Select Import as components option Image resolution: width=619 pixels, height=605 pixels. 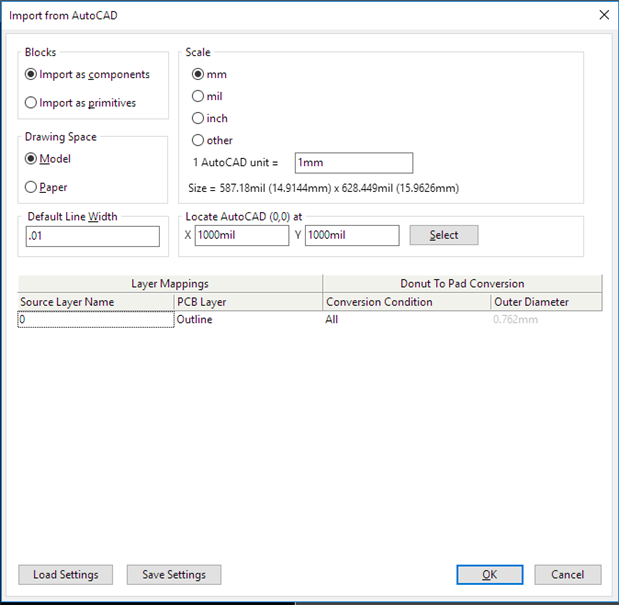87,75
